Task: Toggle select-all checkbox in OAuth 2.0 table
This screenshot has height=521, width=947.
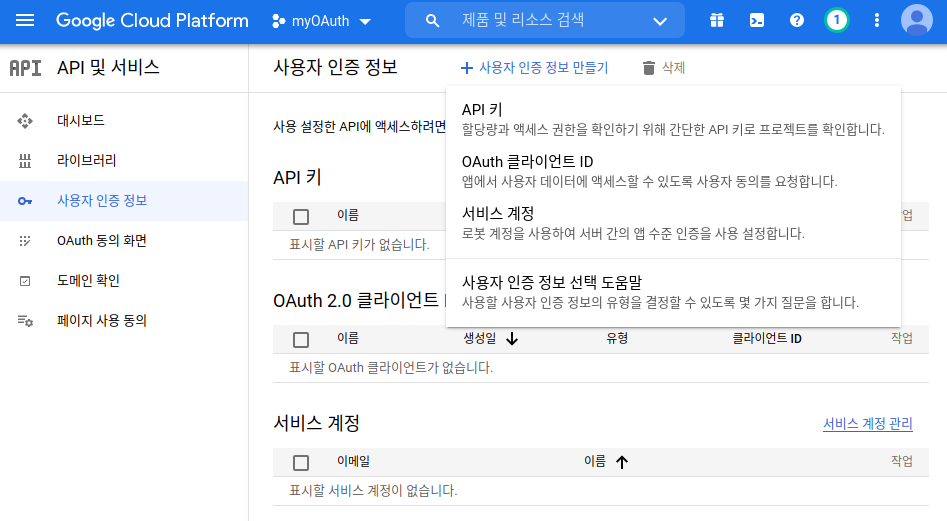Action: coord(301,339)
